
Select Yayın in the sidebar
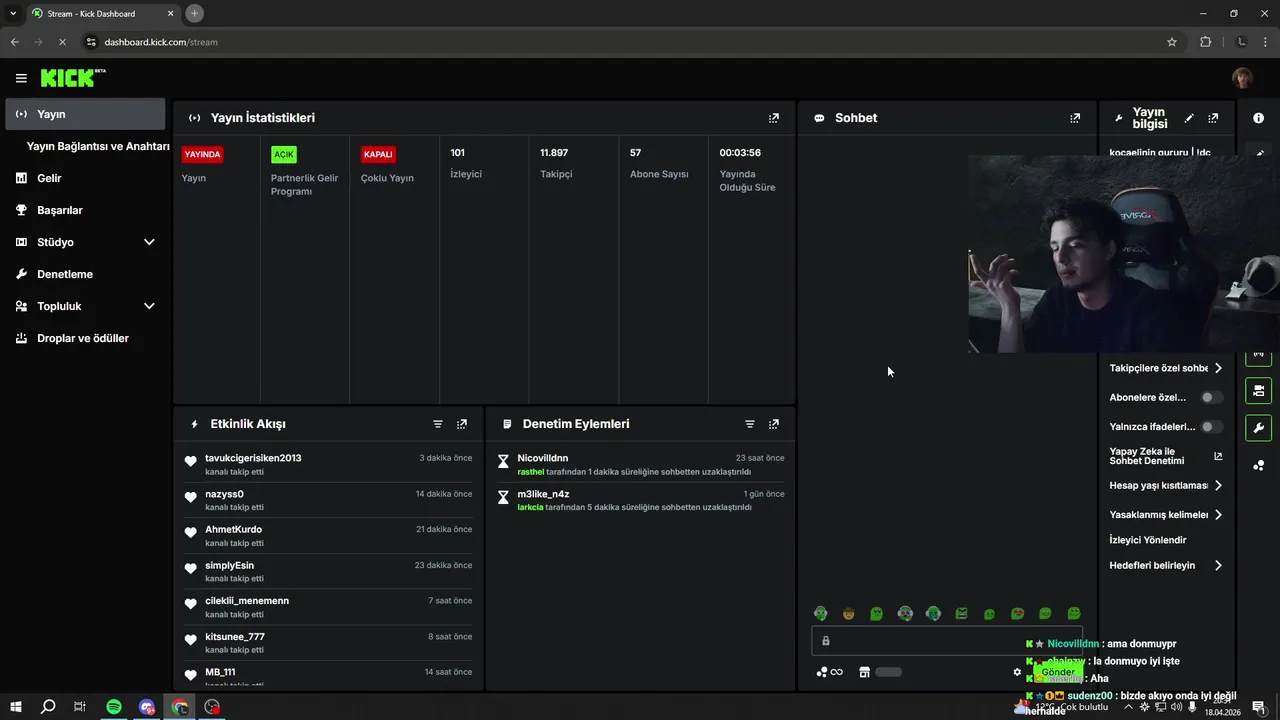click(85, 114)
